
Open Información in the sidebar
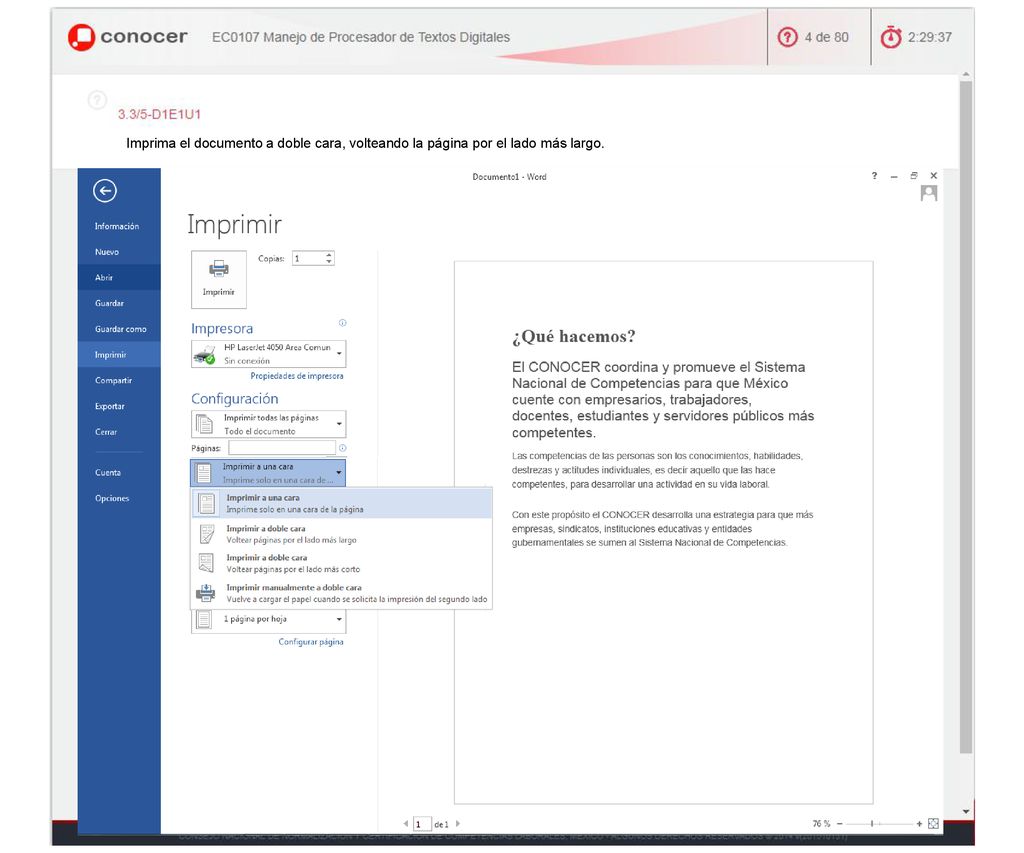119,226
